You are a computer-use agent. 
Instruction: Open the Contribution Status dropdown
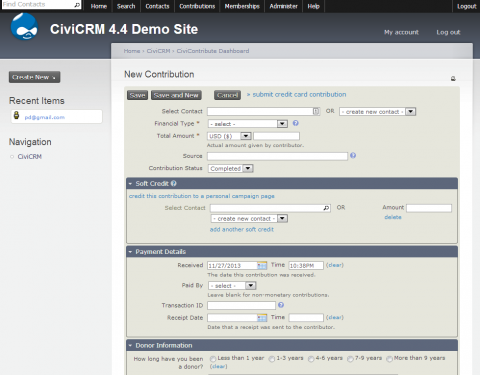[x=231, y=168]
